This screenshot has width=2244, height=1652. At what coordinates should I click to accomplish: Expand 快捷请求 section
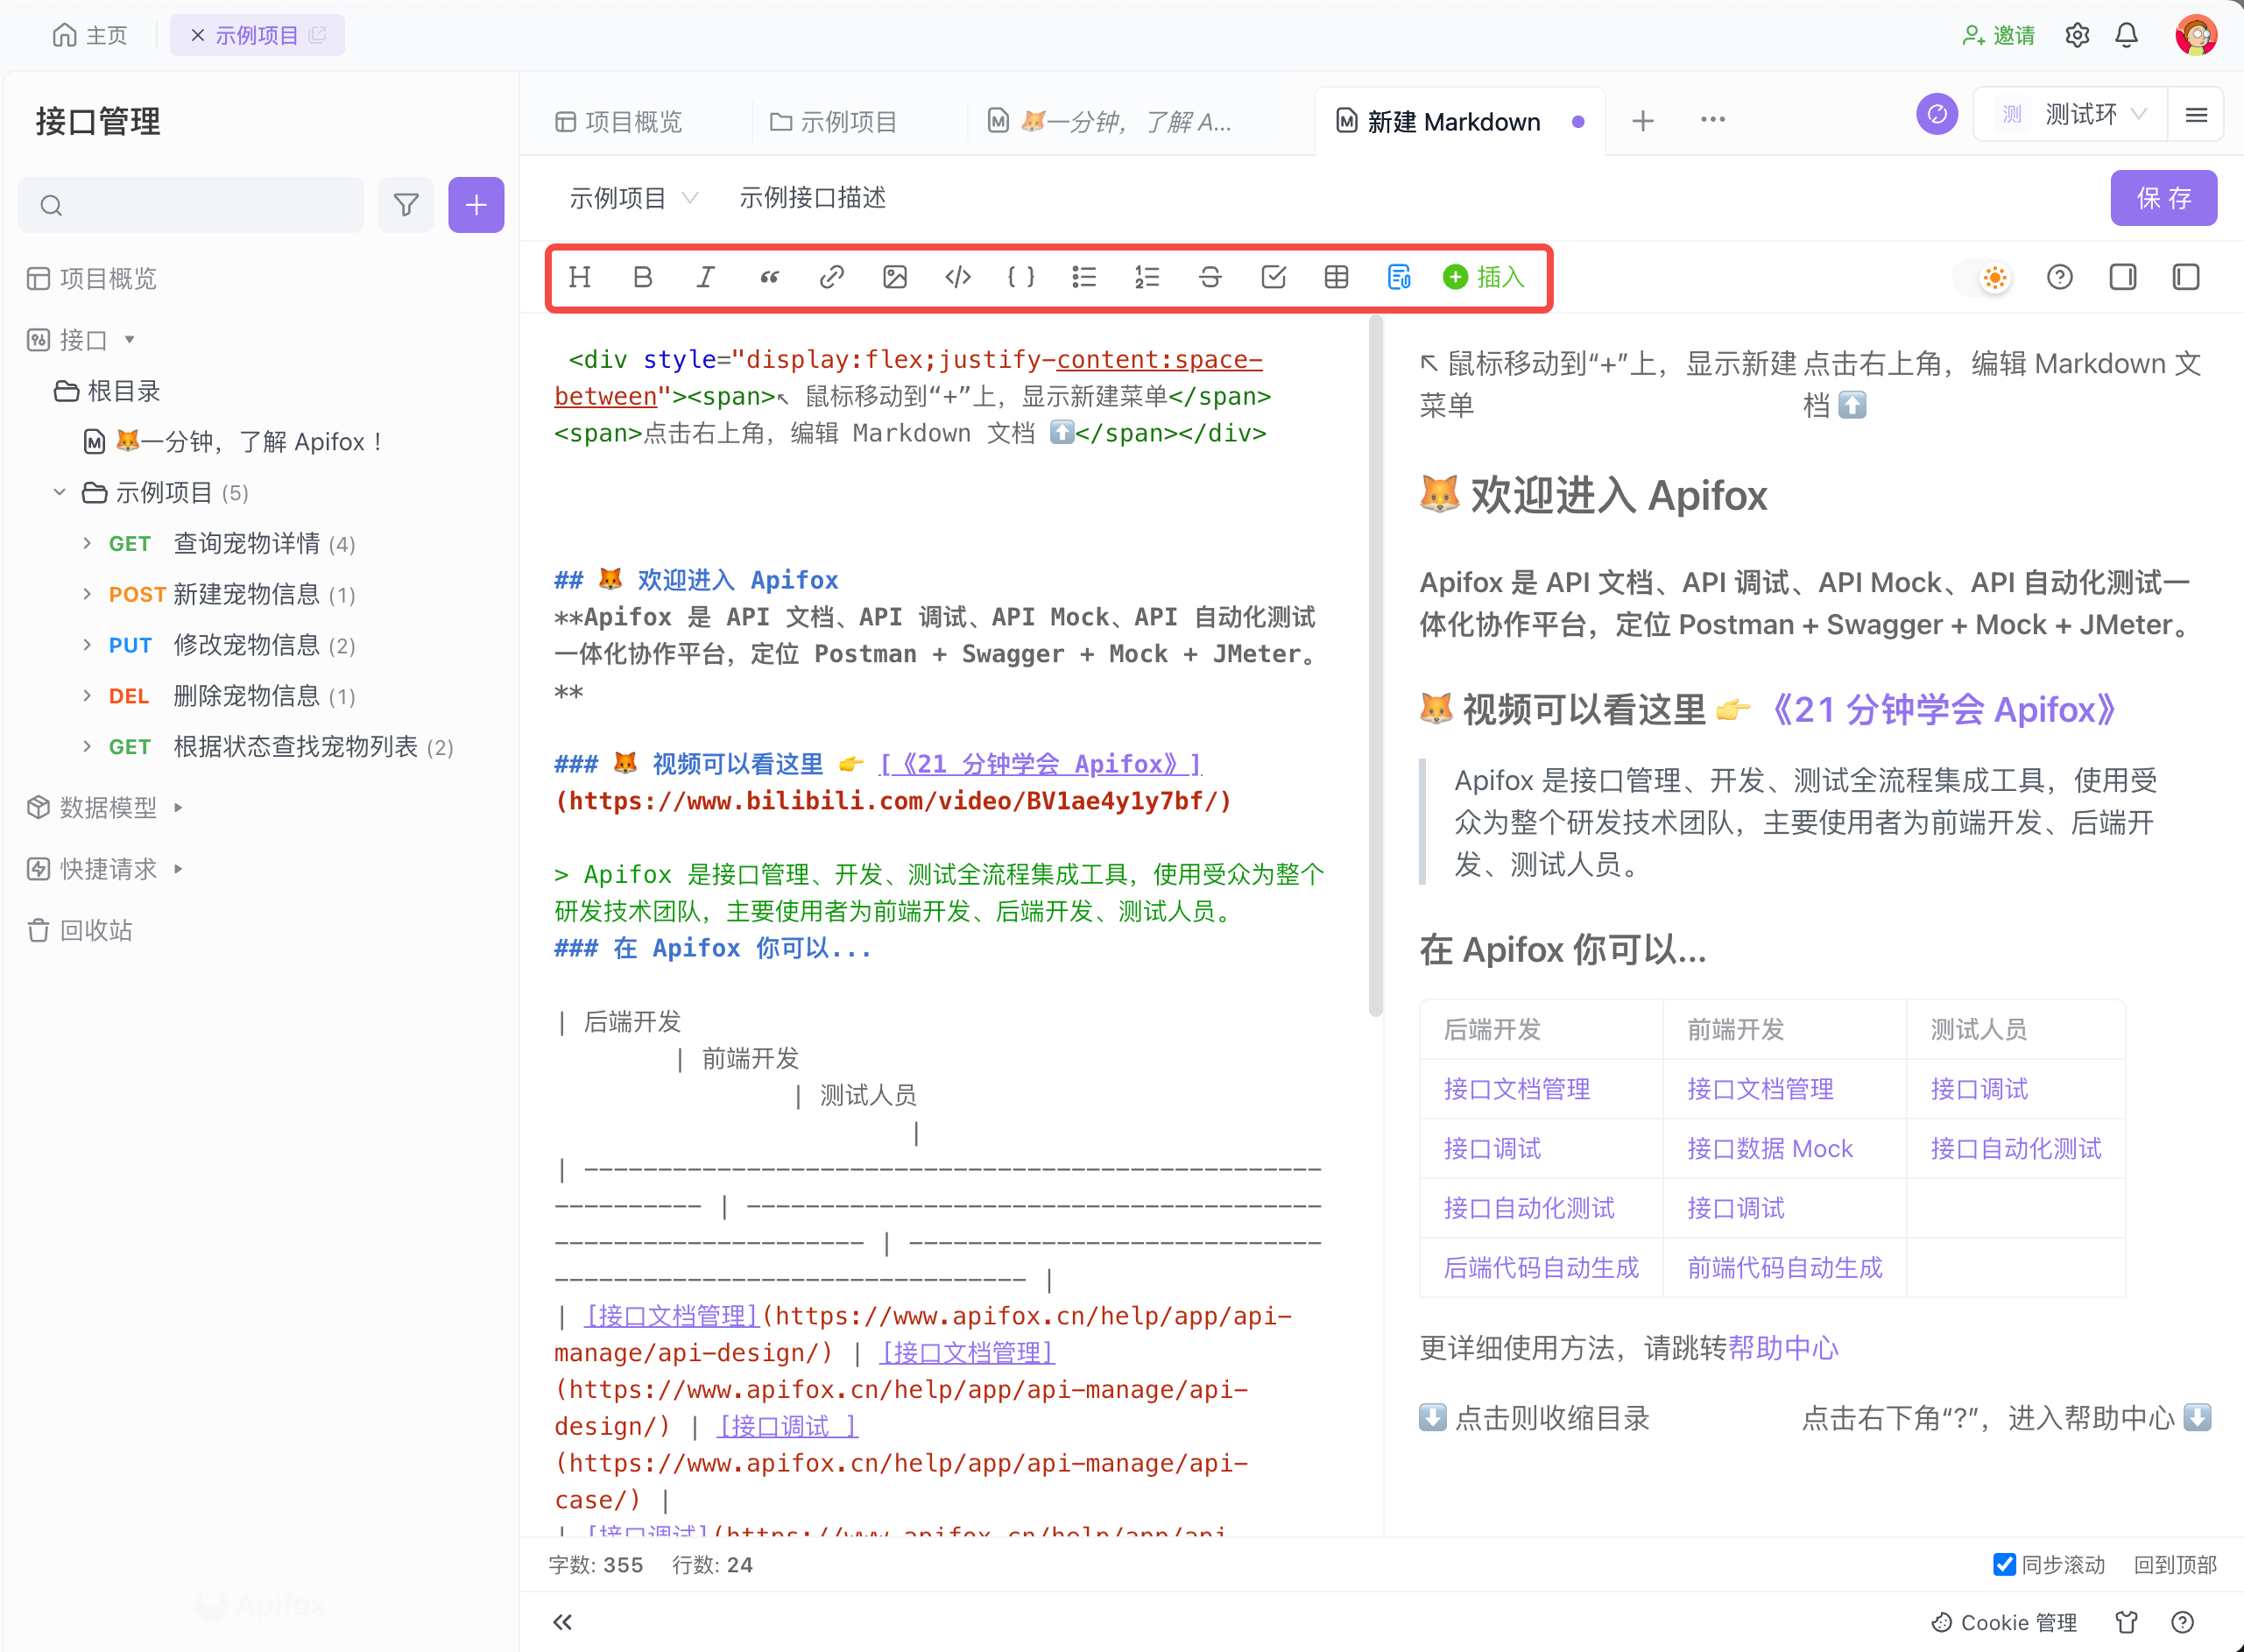click(179, 869)
